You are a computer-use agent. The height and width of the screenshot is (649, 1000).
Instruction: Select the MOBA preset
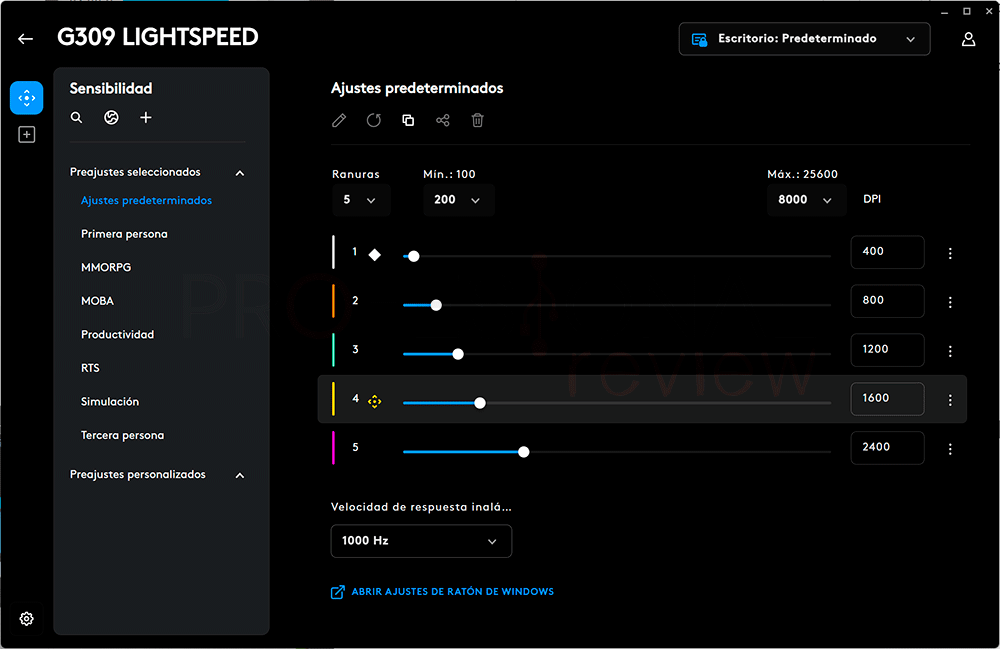97,301
